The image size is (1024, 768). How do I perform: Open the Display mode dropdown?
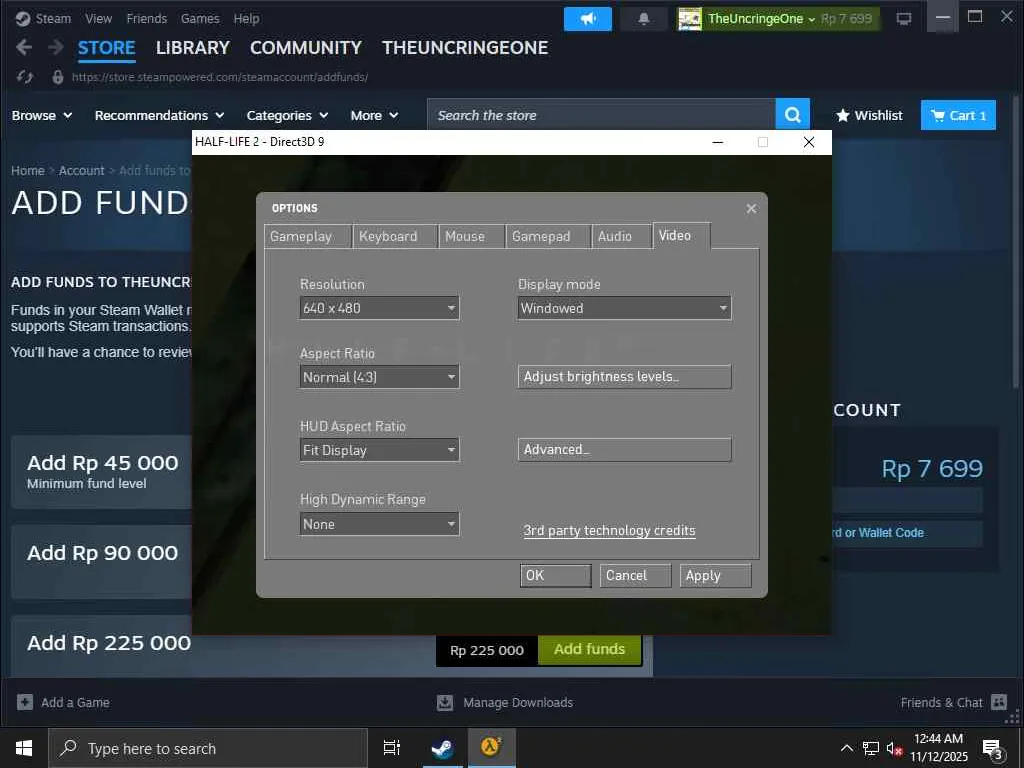click(624, 308)
